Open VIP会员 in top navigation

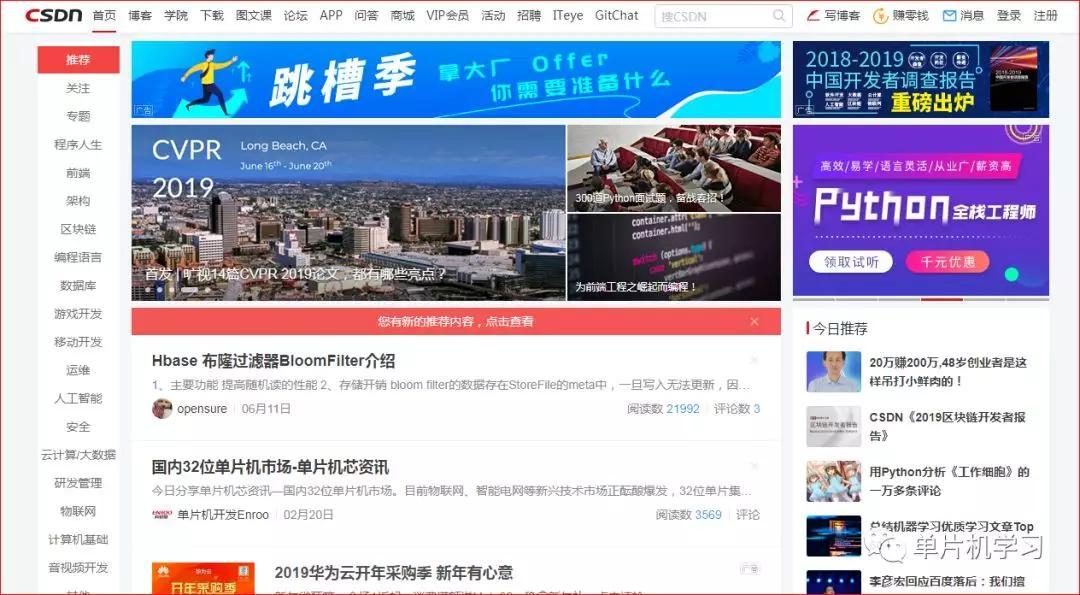(448, 15)
